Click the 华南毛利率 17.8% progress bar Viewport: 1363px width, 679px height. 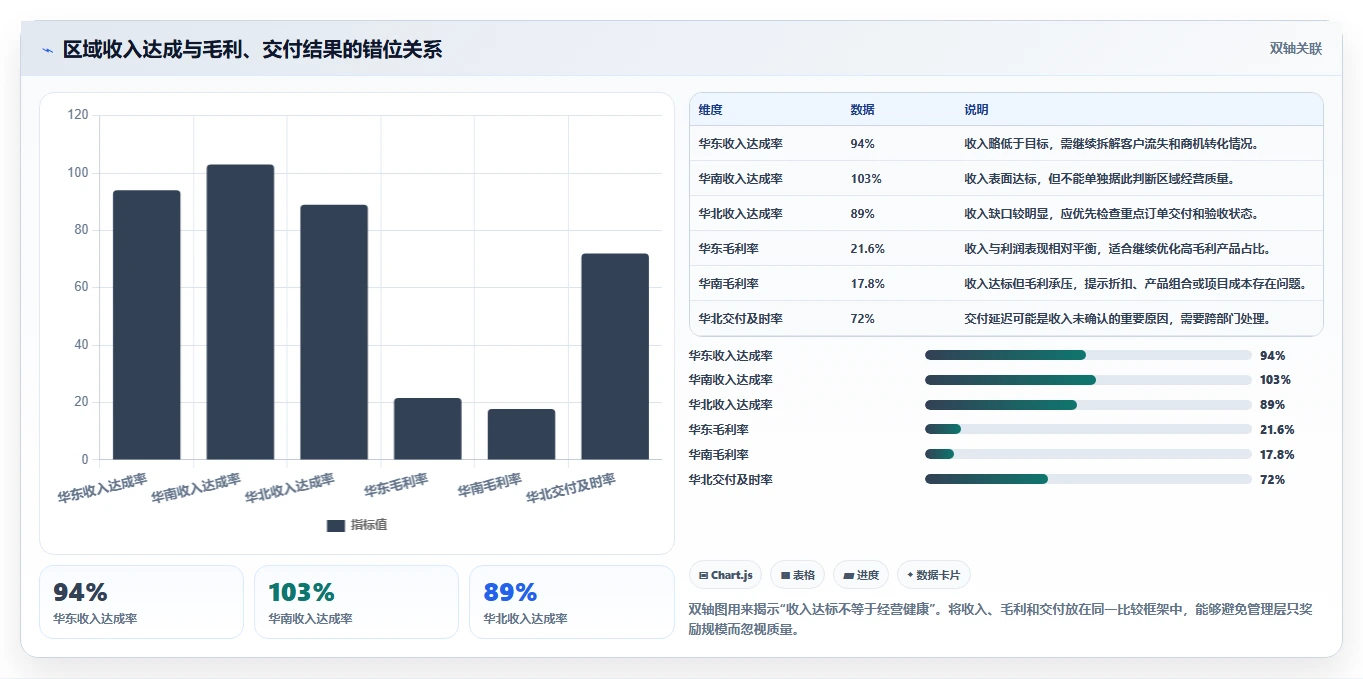(x=1088, y=454)
